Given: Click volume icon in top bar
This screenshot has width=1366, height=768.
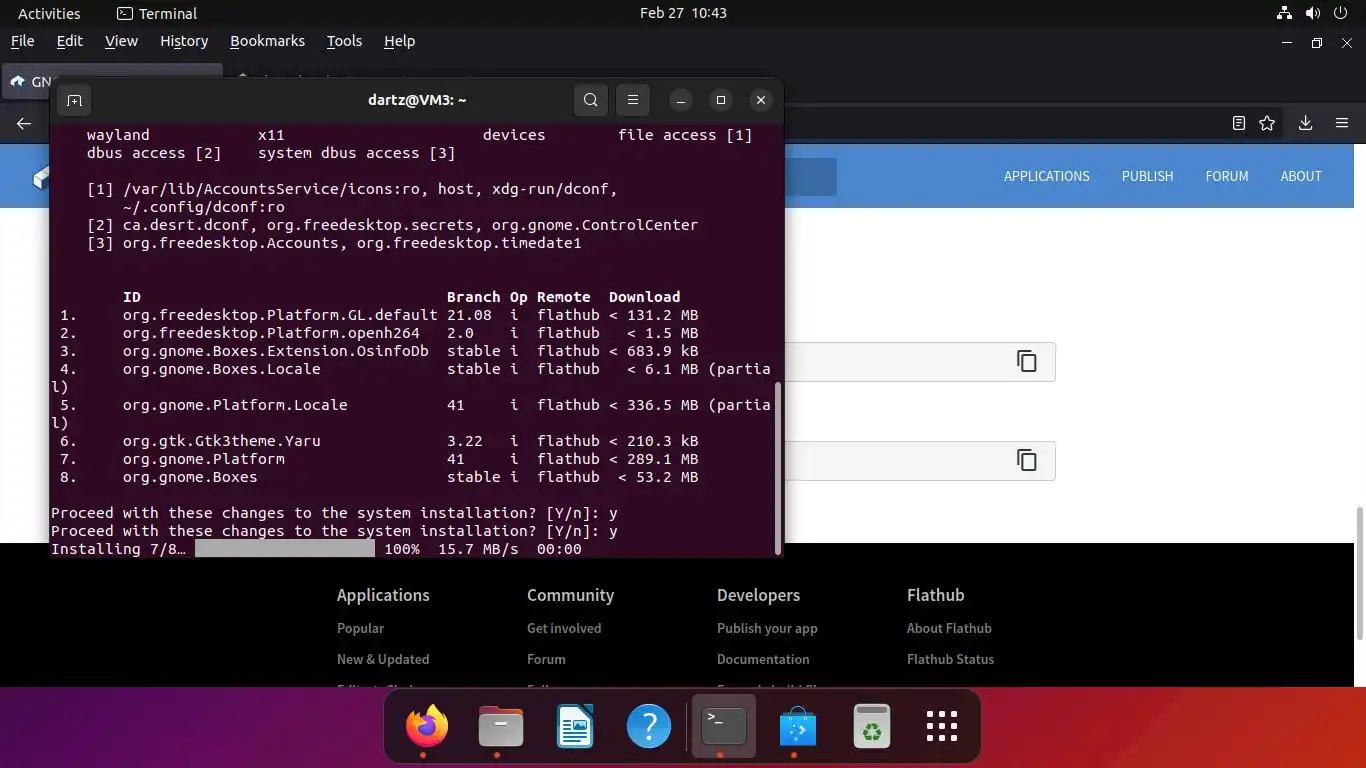Looking at the screenshot, I should (1313, 13).
